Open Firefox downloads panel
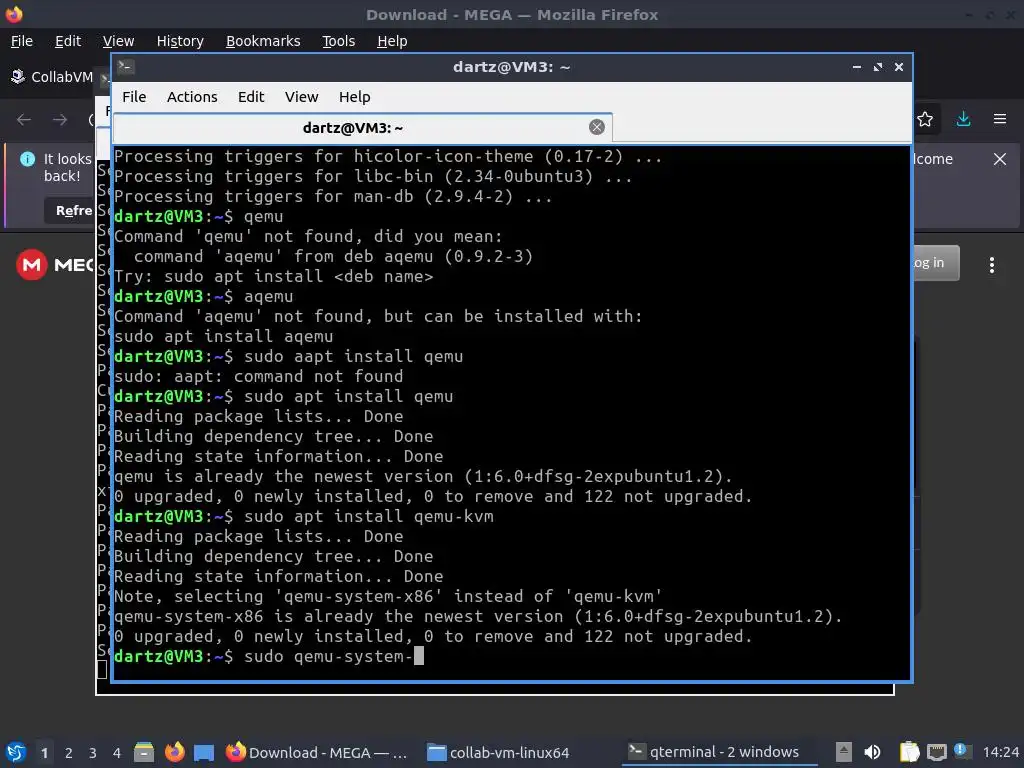Viewport: 1024px width, 768px height. click(963, 119)
